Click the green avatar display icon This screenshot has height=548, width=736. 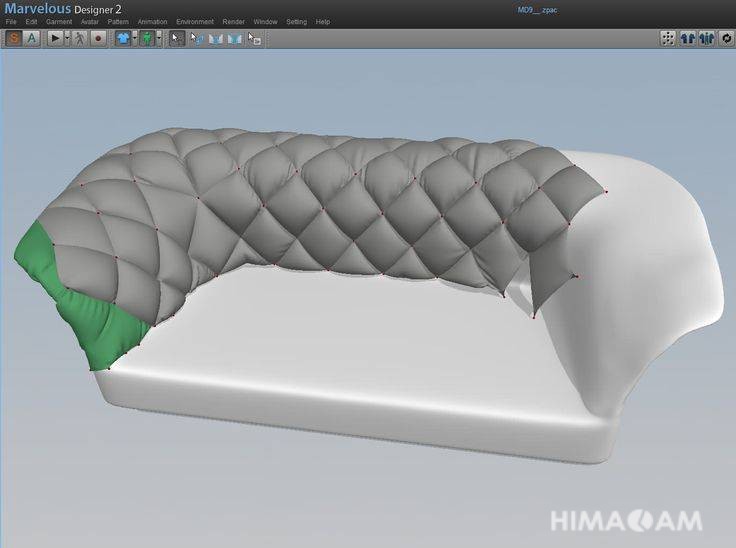tap(147, 38)
